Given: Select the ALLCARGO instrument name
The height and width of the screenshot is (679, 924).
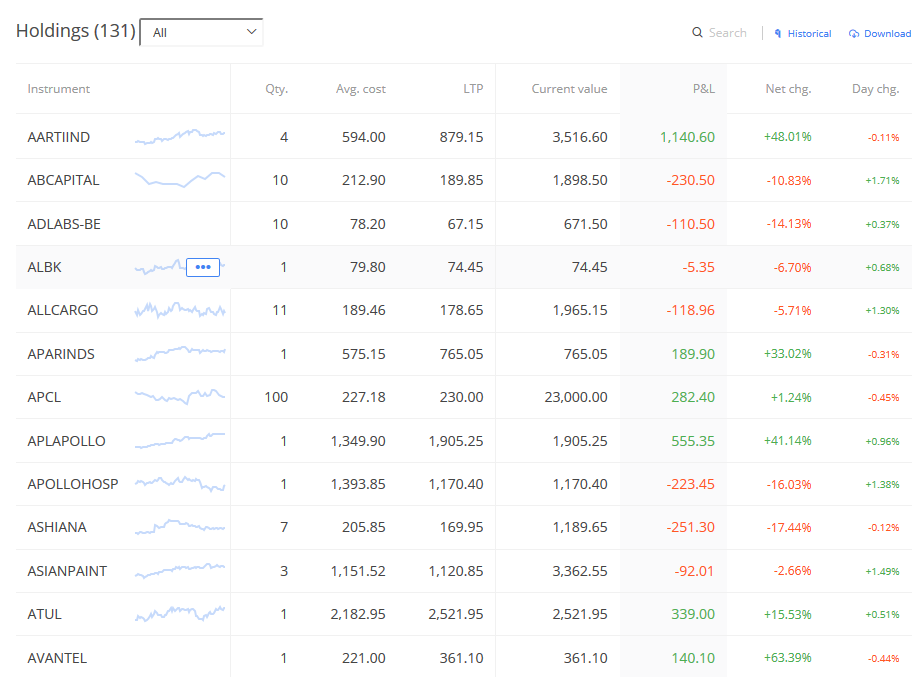Looking at the screenshot, I should pos(62,311).
